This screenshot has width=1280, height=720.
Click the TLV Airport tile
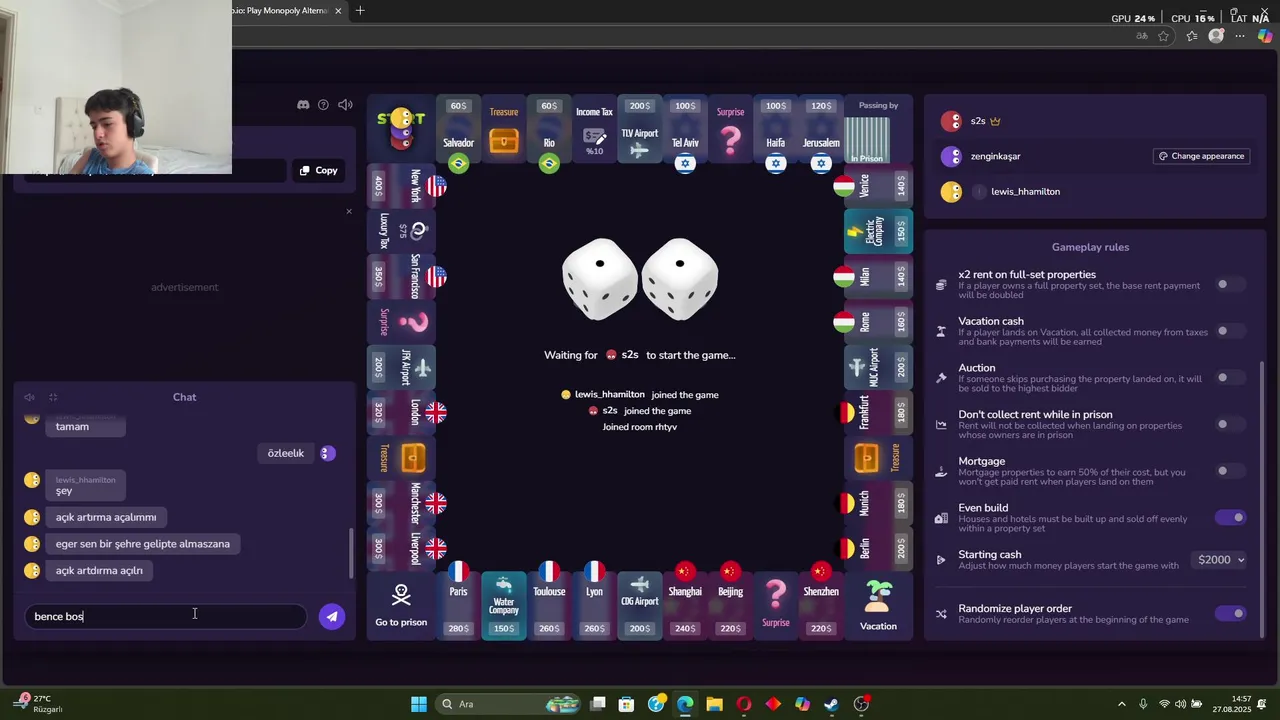pos(640,130)
